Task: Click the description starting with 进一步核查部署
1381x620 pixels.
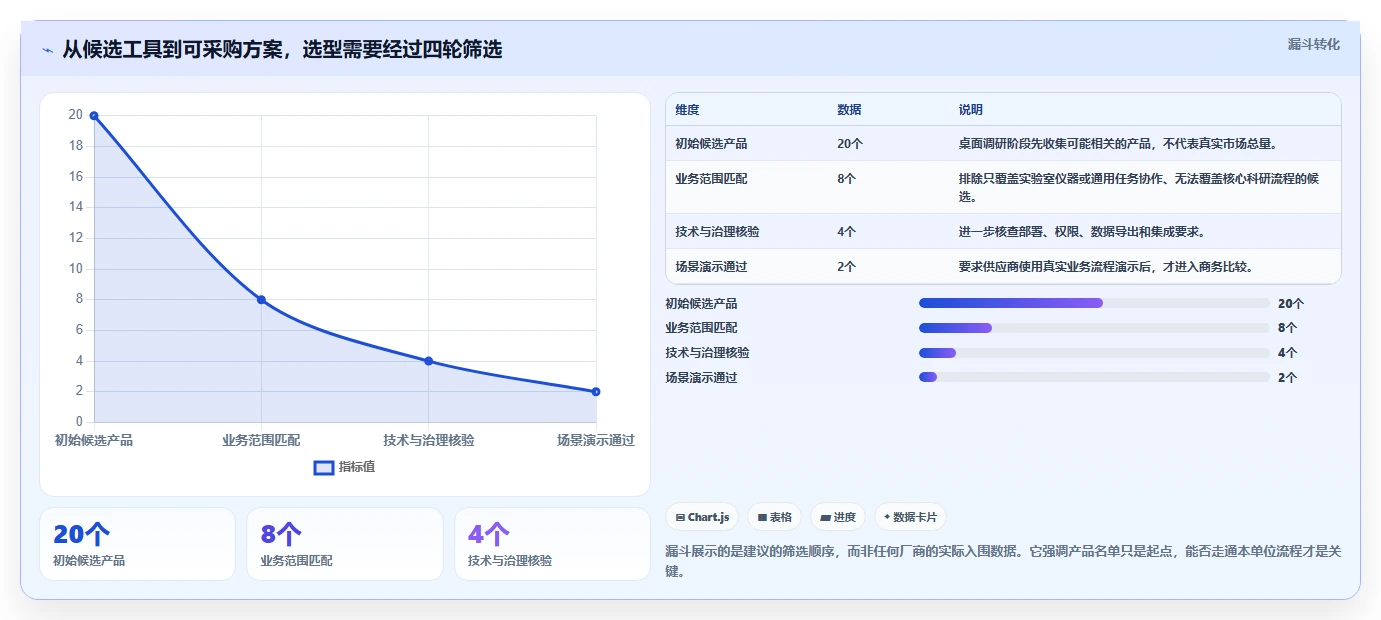Action: 1082,232
